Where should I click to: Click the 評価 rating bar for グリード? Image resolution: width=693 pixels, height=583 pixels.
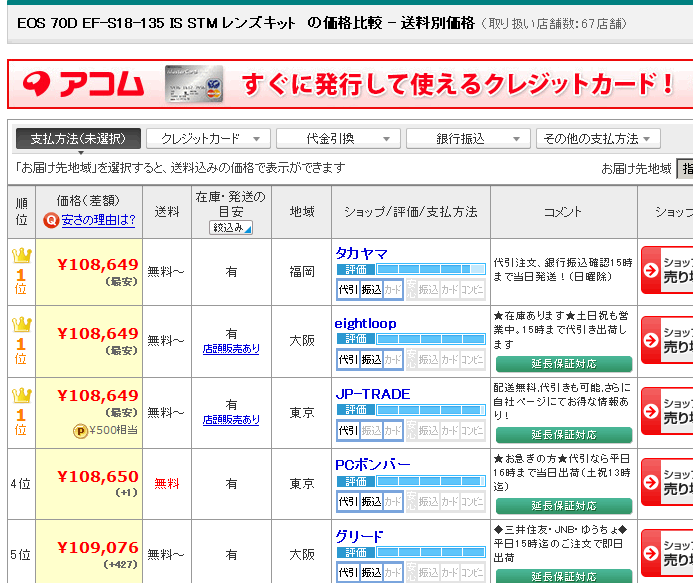click(x=411, y=552)
